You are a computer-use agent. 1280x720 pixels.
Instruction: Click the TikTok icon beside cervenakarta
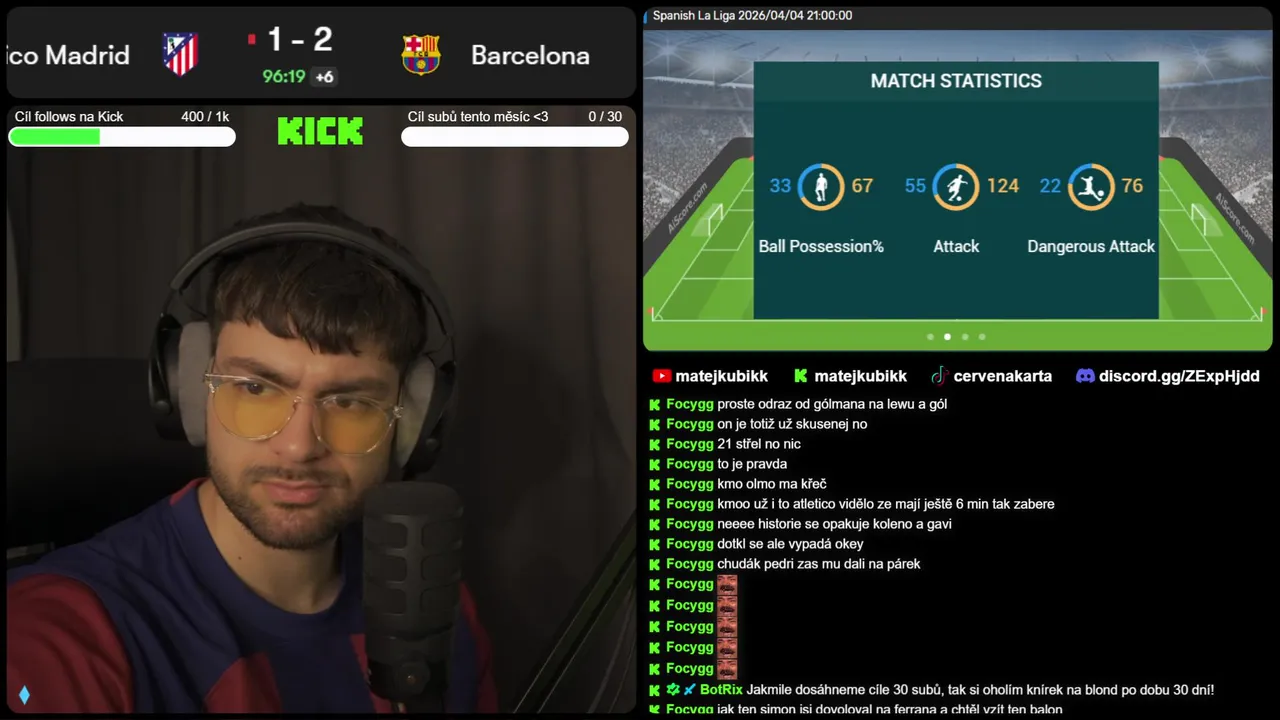tap(939, 376)
